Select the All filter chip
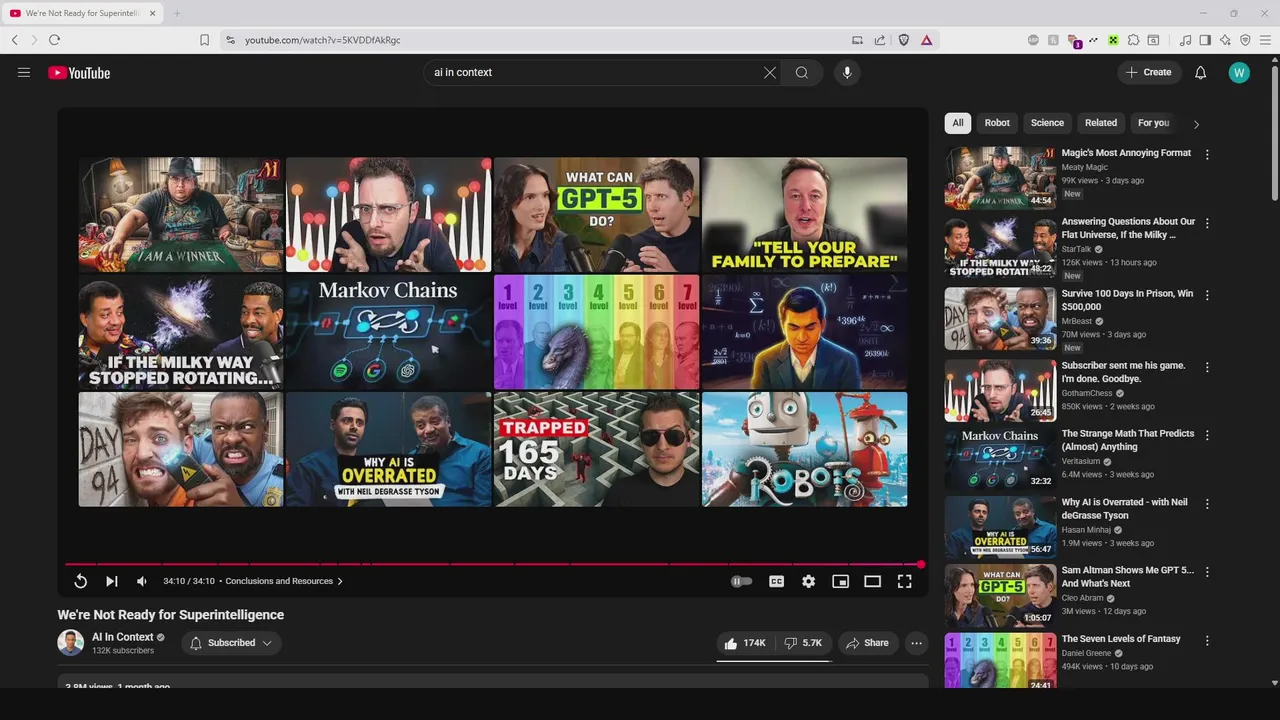This screenshot has height=720, width=1280. [x=958, y=123]
